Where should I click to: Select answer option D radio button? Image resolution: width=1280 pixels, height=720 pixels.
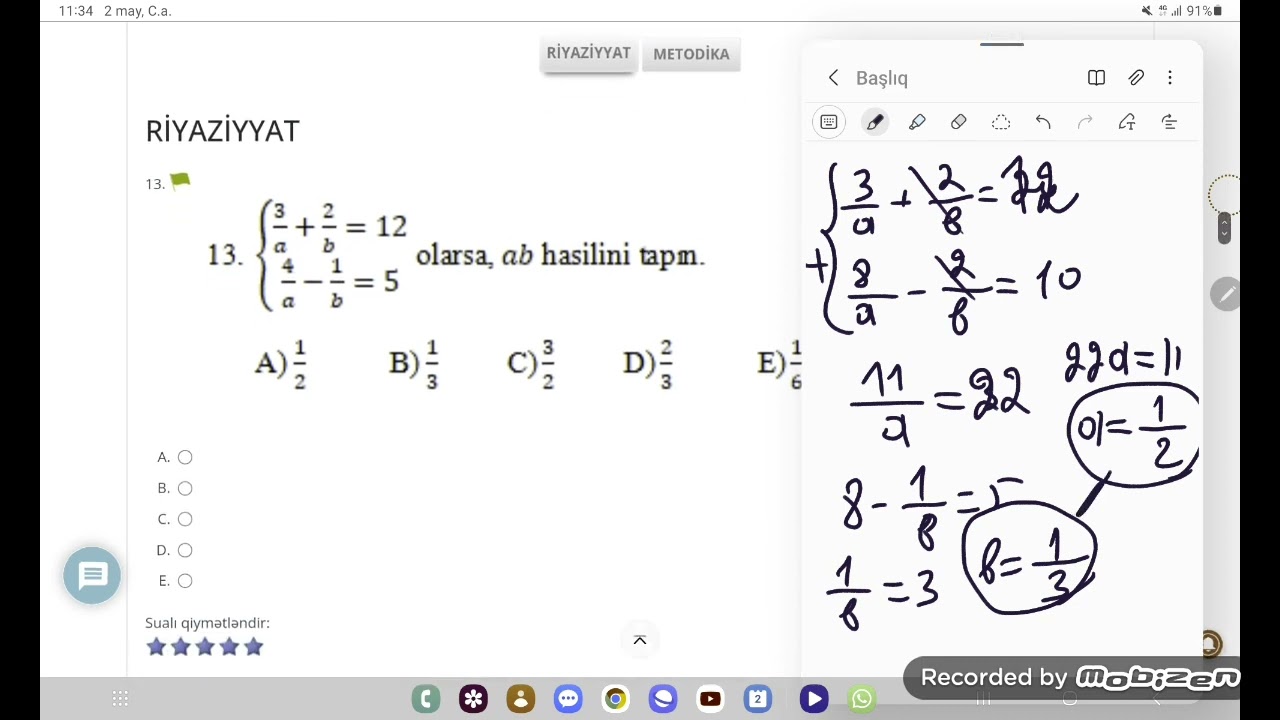coord(185,550)
